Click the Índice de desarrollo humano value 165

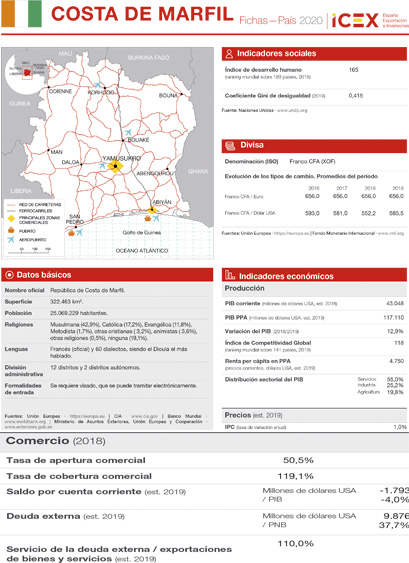353,70
